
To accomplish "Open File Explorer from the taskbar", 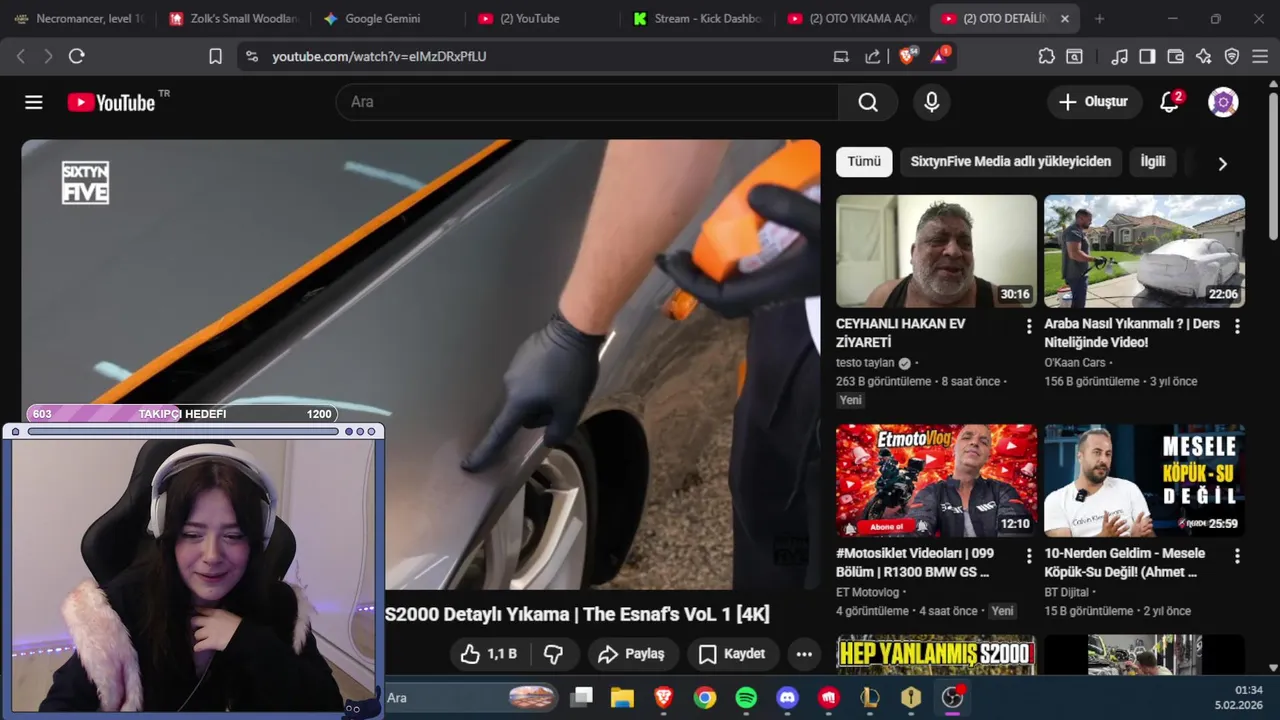I will tap(622, 698).
